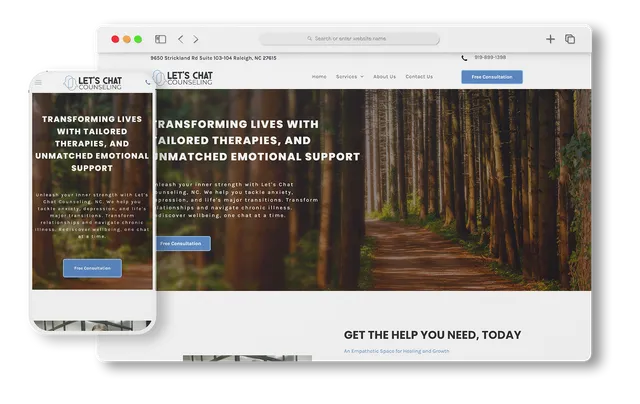Open a new tab with plus icon
This screenshot has height=404, width=640.
(x=550, y=39)
